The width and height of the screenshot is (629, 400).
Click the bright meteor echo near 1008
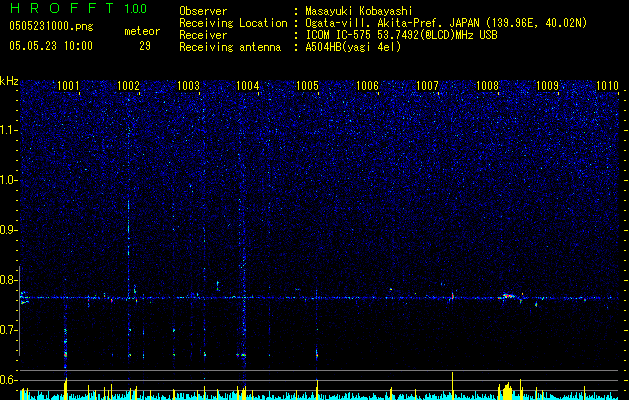point(508,296)
